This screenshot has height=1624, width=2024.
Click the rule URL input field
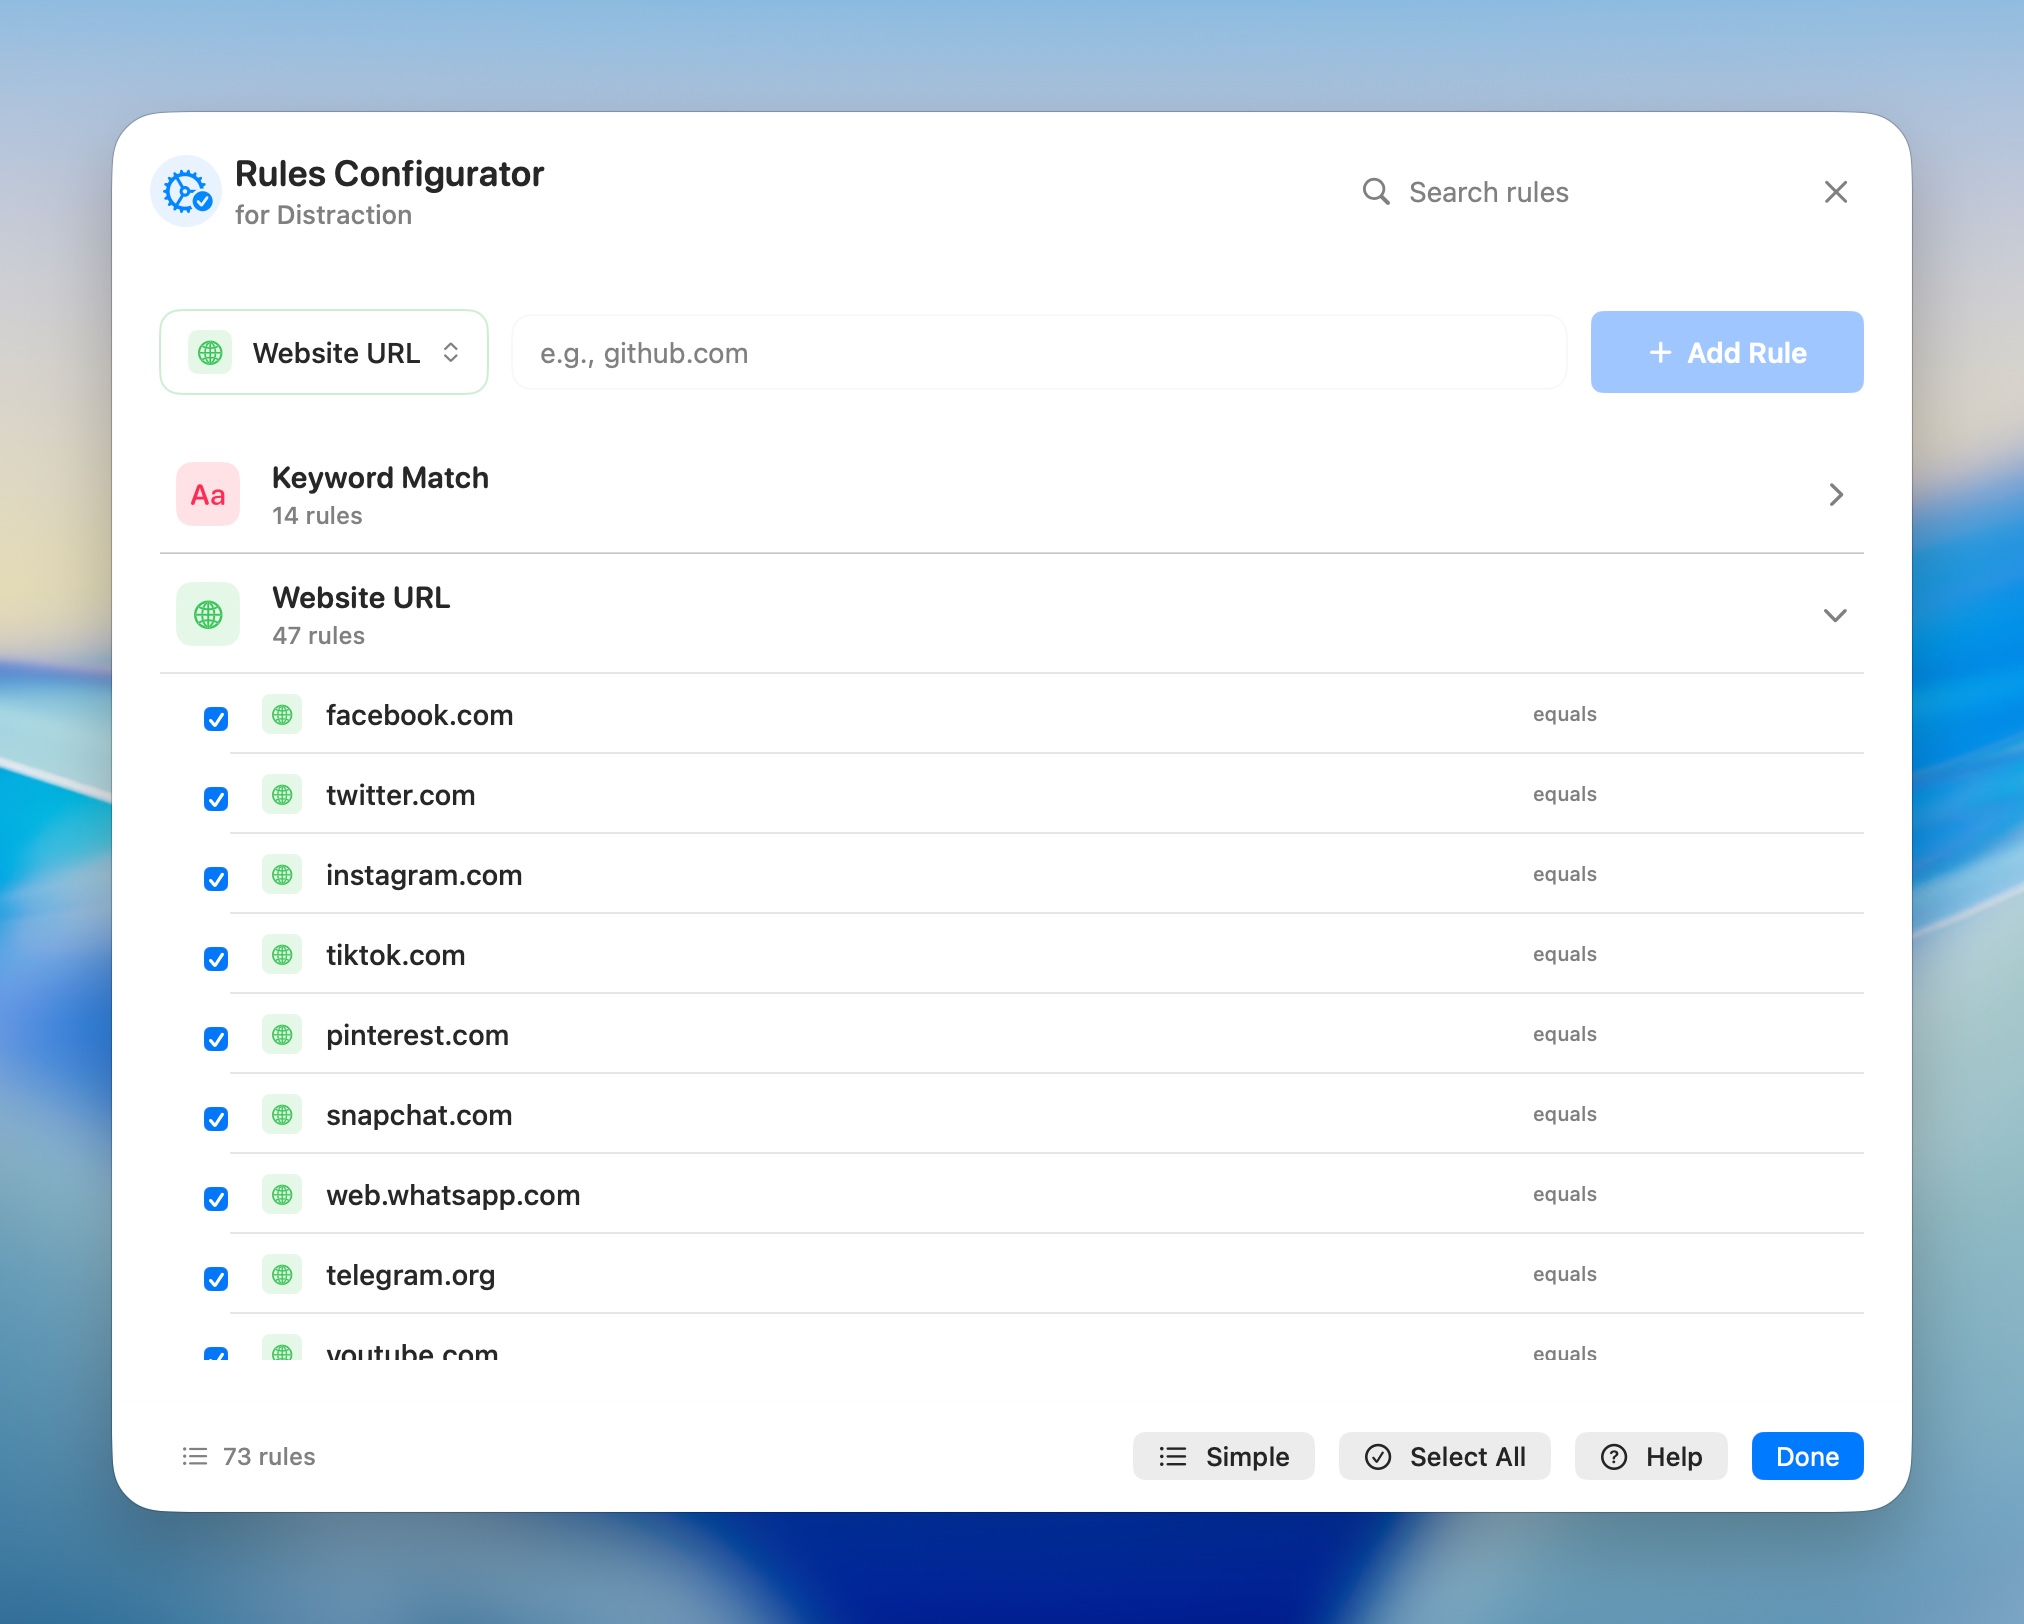[x=1036, y=352]
